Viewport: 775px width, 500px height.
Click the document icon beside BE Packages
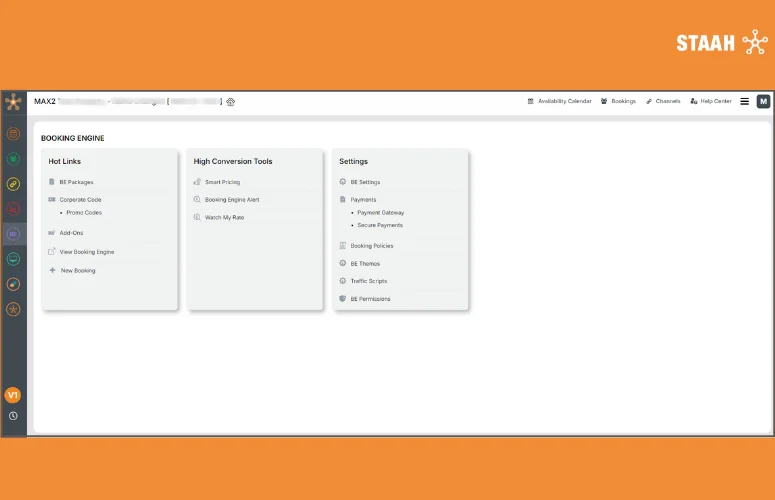[x=51, y=182]
